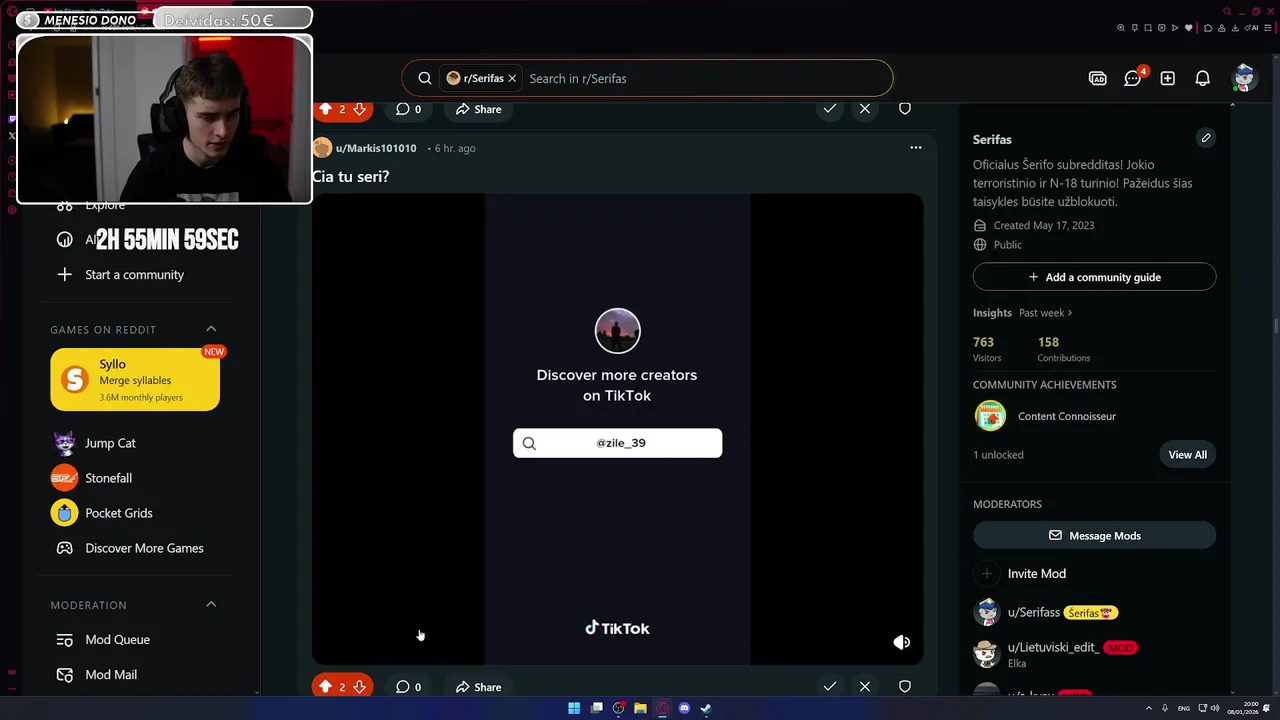Launch the Syllo game card
Screen dimensions: 1280x720
pos(135,379)
